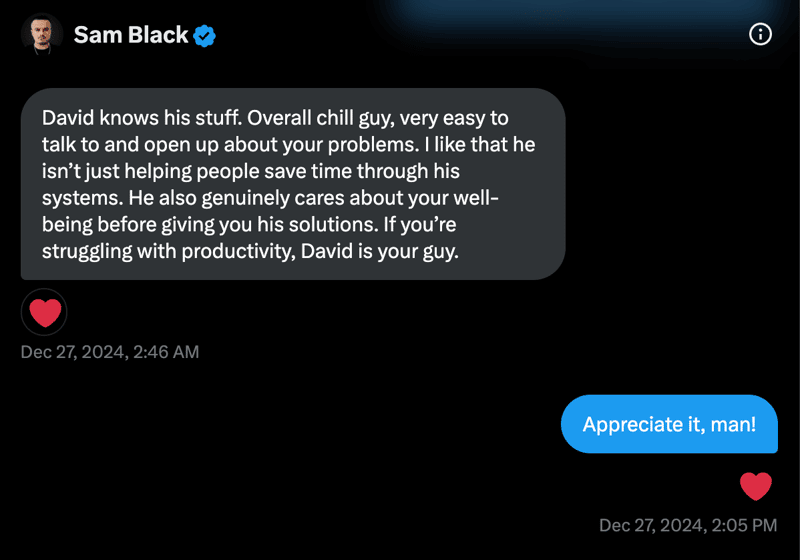Click the line starting 'isn't just helping people'
This screenshot has width=800, height=560.
(288, 171)
